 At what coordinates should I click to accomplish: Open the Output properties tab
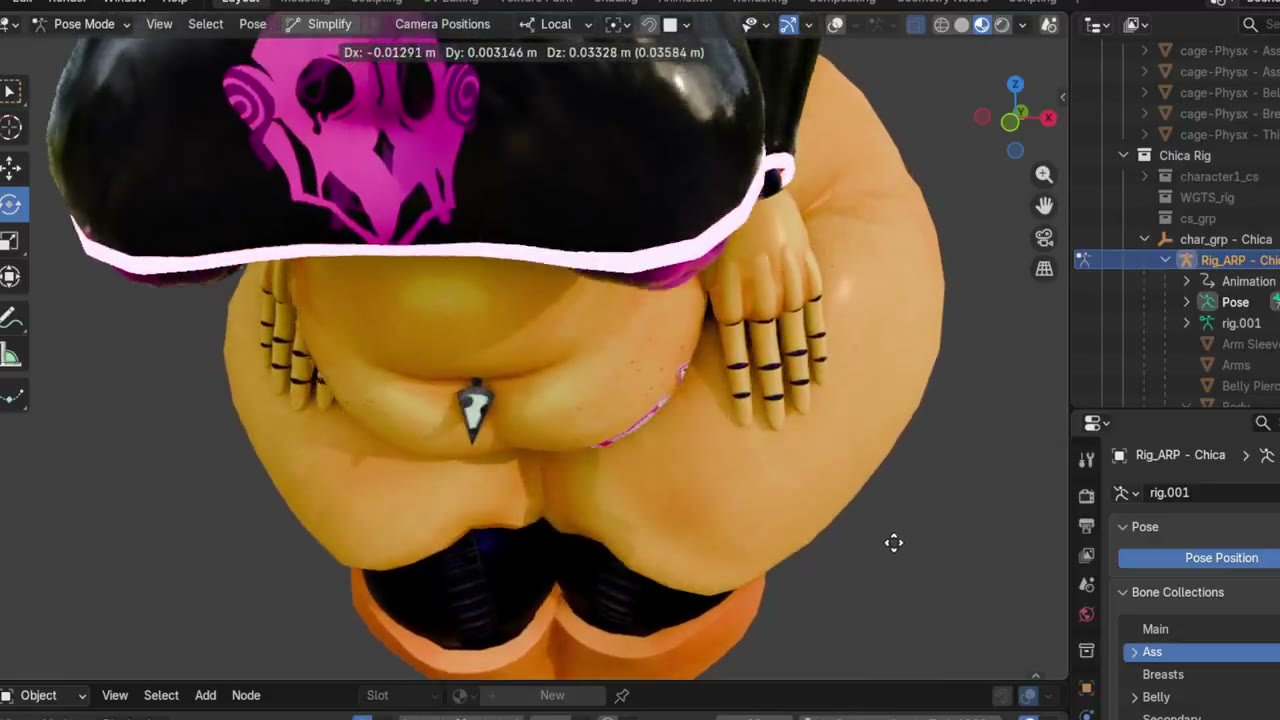1087,526
